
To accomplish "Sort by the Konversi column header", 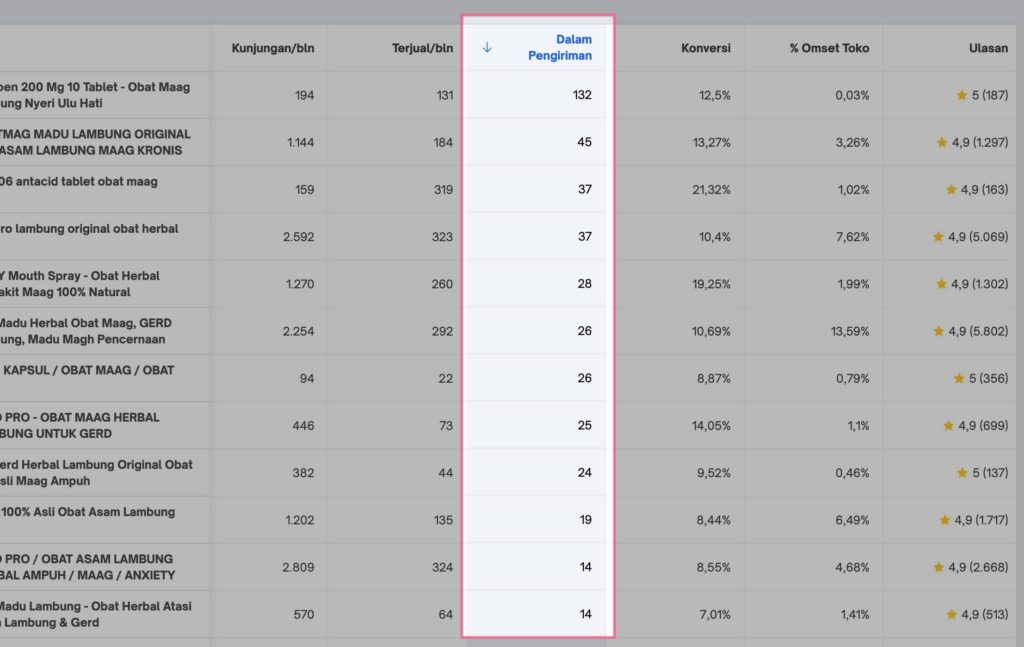I will click(x=705, y=48).
